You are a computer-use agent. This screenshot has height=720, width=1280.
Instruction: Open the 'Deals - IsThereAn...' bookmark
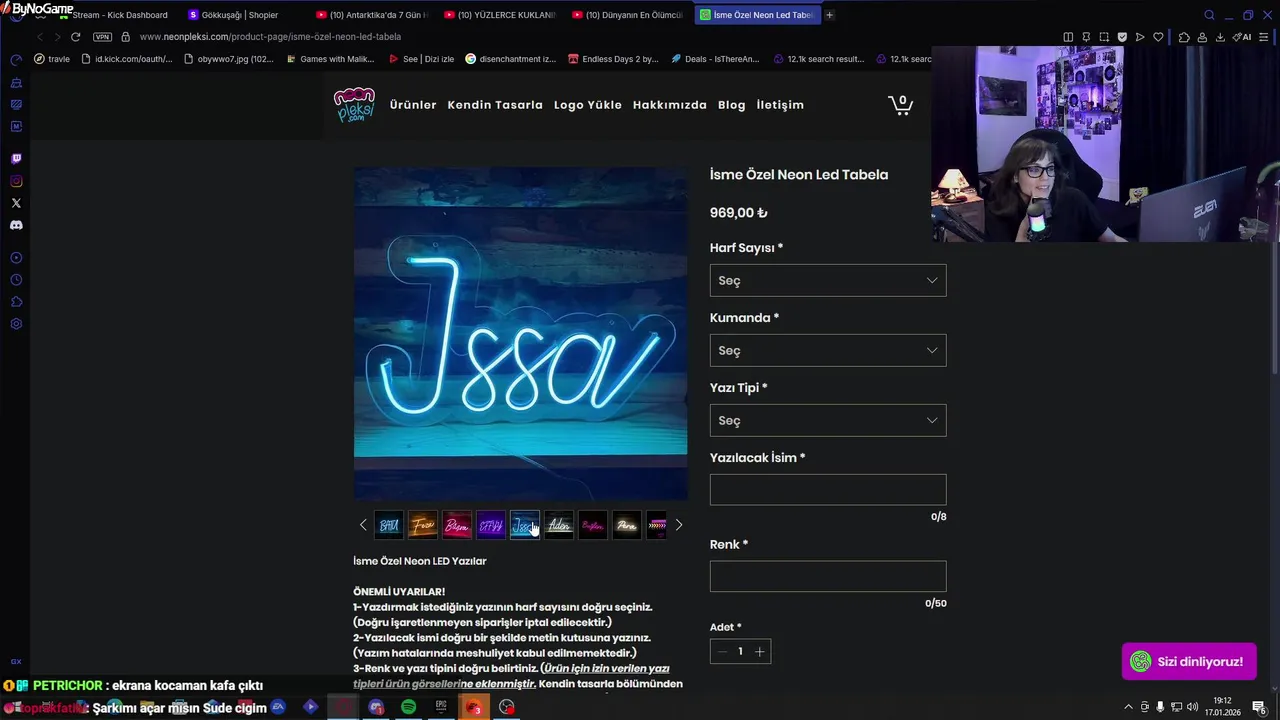(x=715, y=59)
